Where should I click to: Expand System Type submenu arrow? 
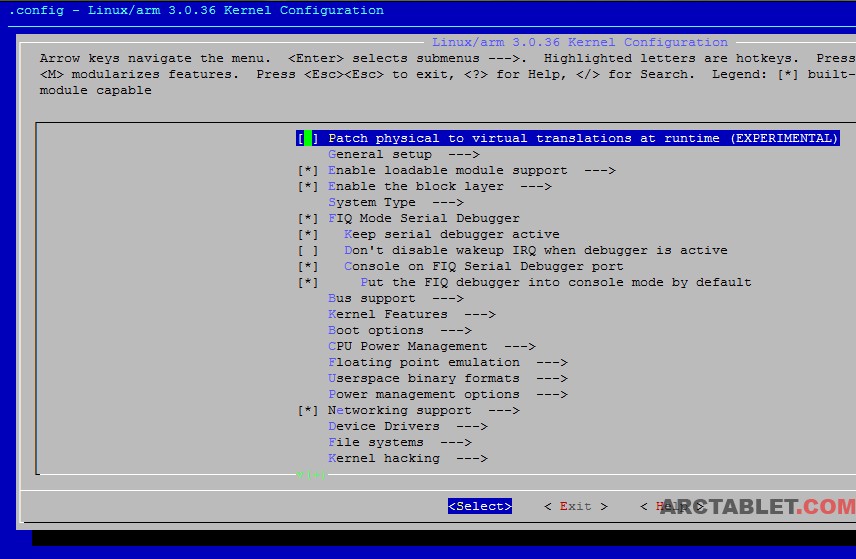[448, 203]
